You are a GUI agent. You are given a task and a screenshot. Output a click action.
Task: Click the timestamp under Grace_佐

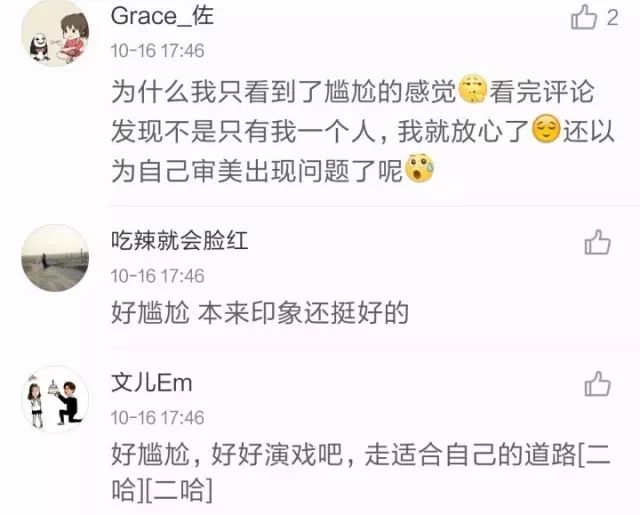(158, 51)
